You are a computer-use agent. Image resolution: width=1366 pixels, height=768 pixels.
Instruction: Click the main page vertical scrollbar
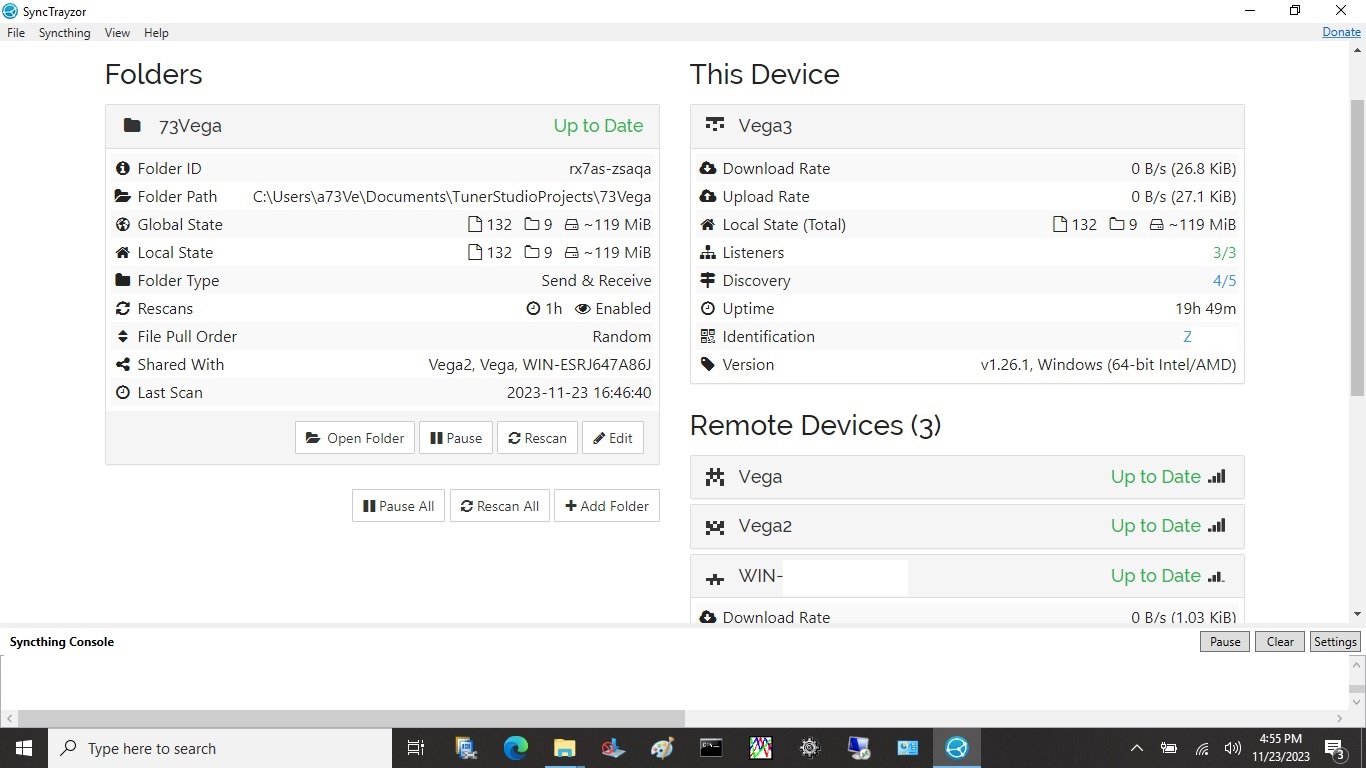coord(1357,247)
